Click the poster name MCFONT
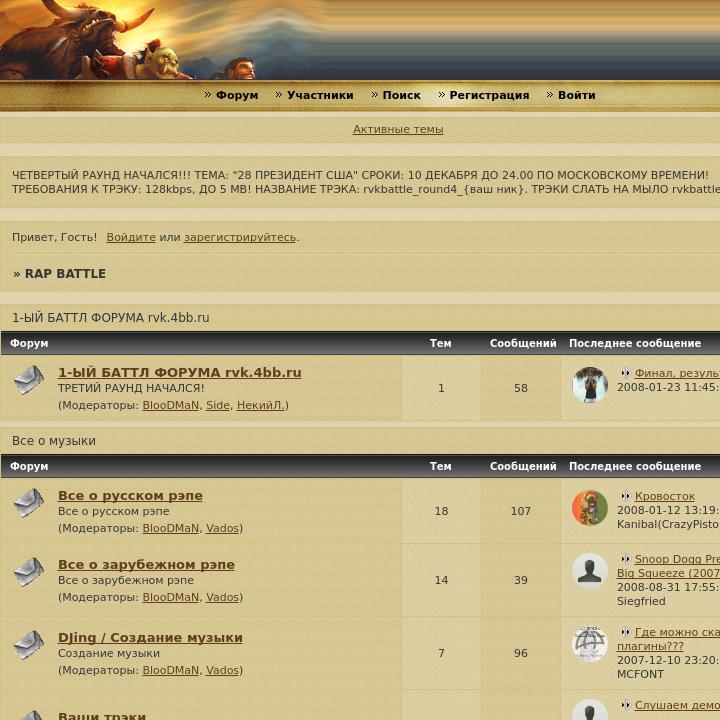The width and height of the screenshot is (720, 720). point(640,674)
